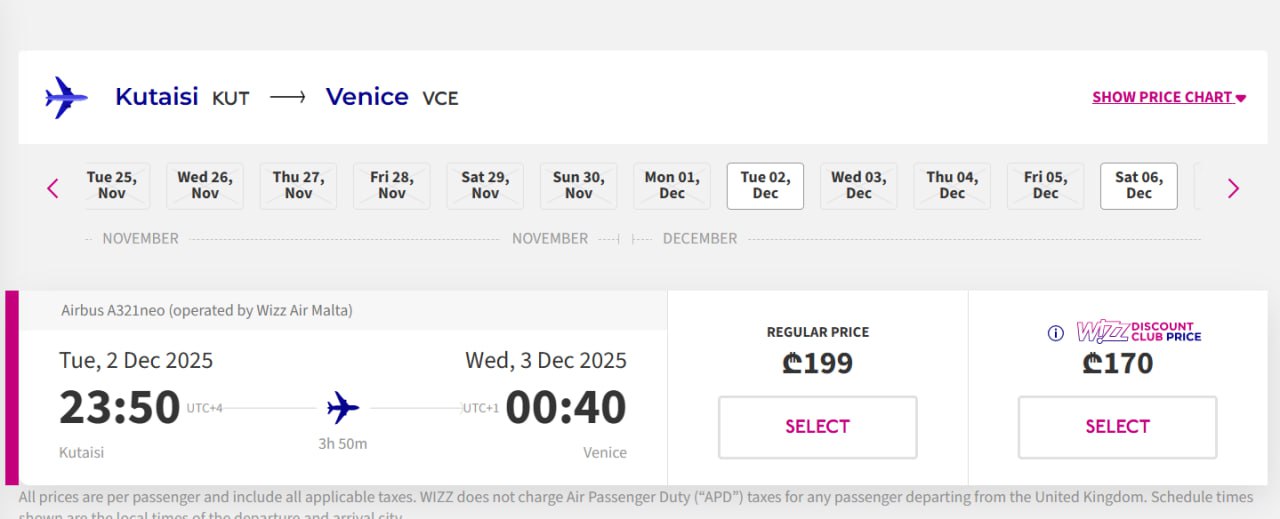
Task: Go to next dates with right arrow
Action: click(x=1233, y=187)
